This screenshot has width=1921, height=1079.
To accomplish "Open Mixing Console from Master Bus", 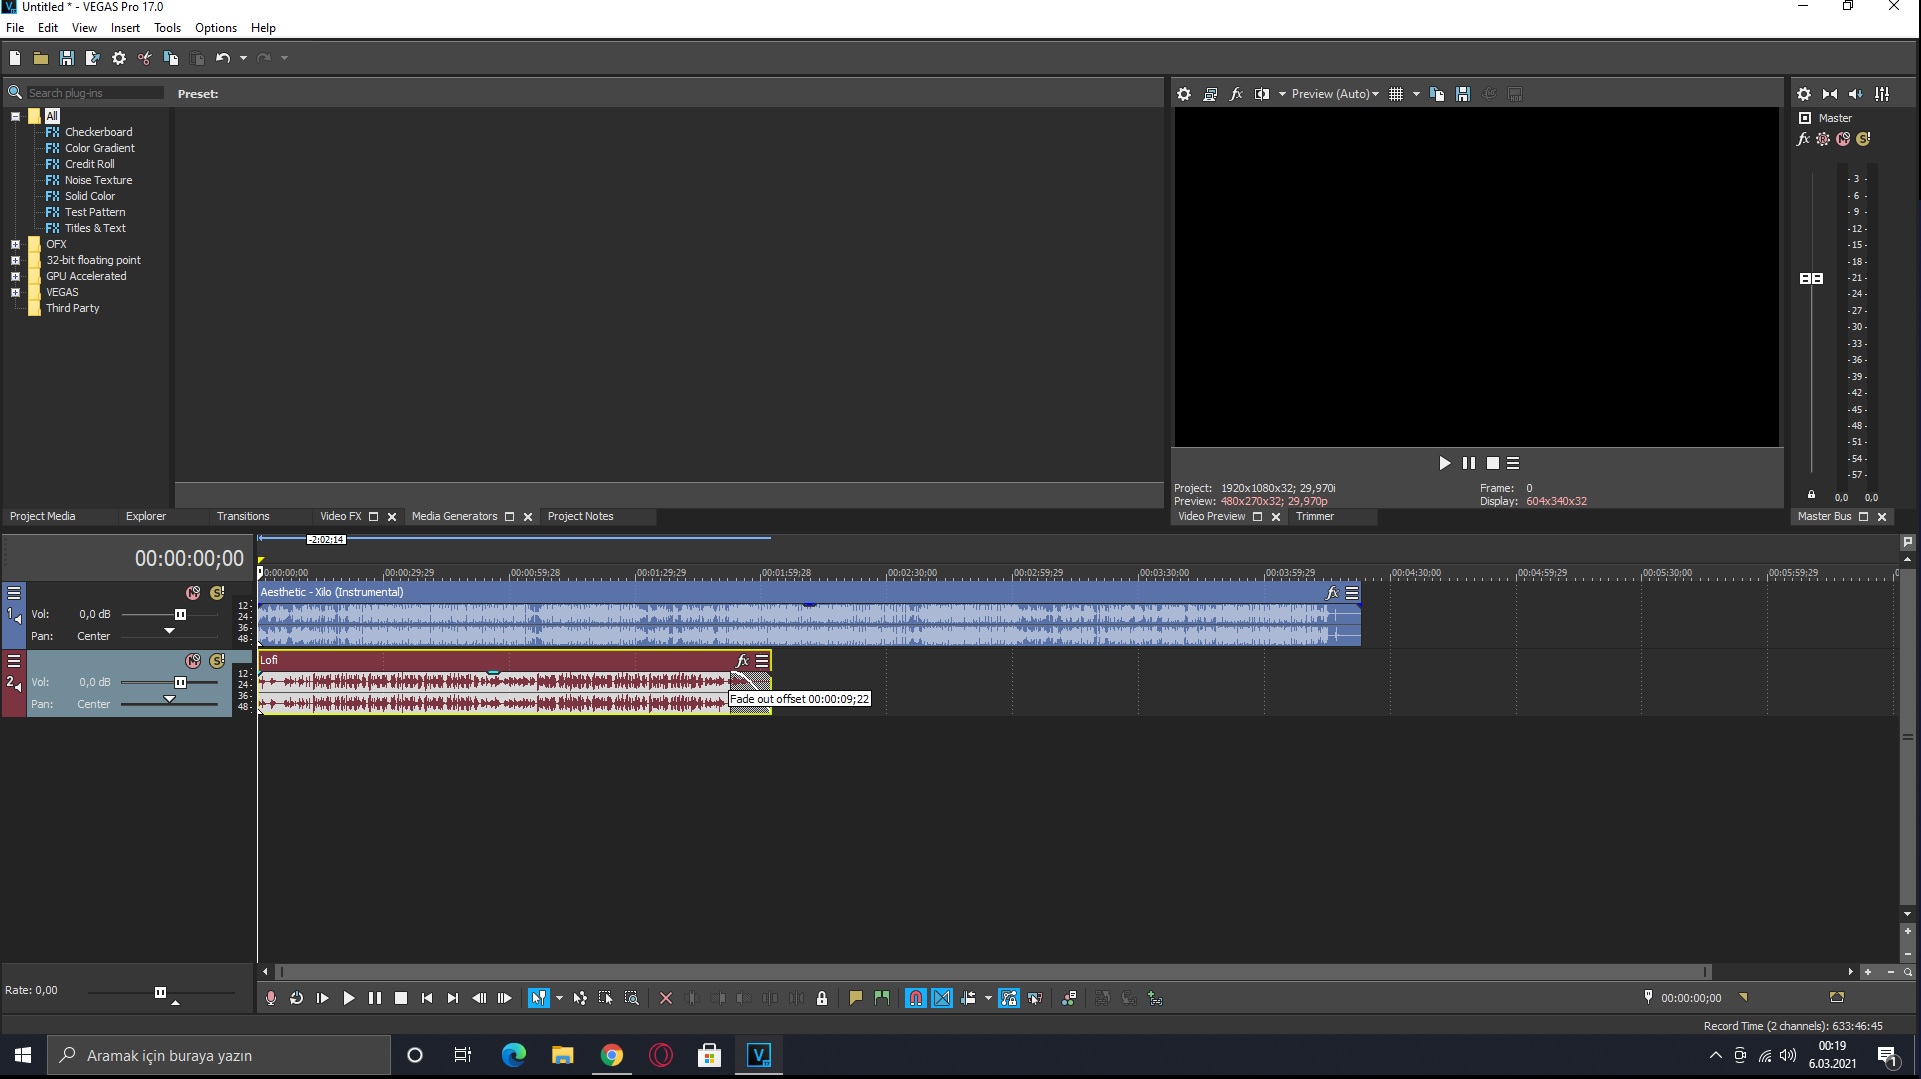I will [1882, 94].
